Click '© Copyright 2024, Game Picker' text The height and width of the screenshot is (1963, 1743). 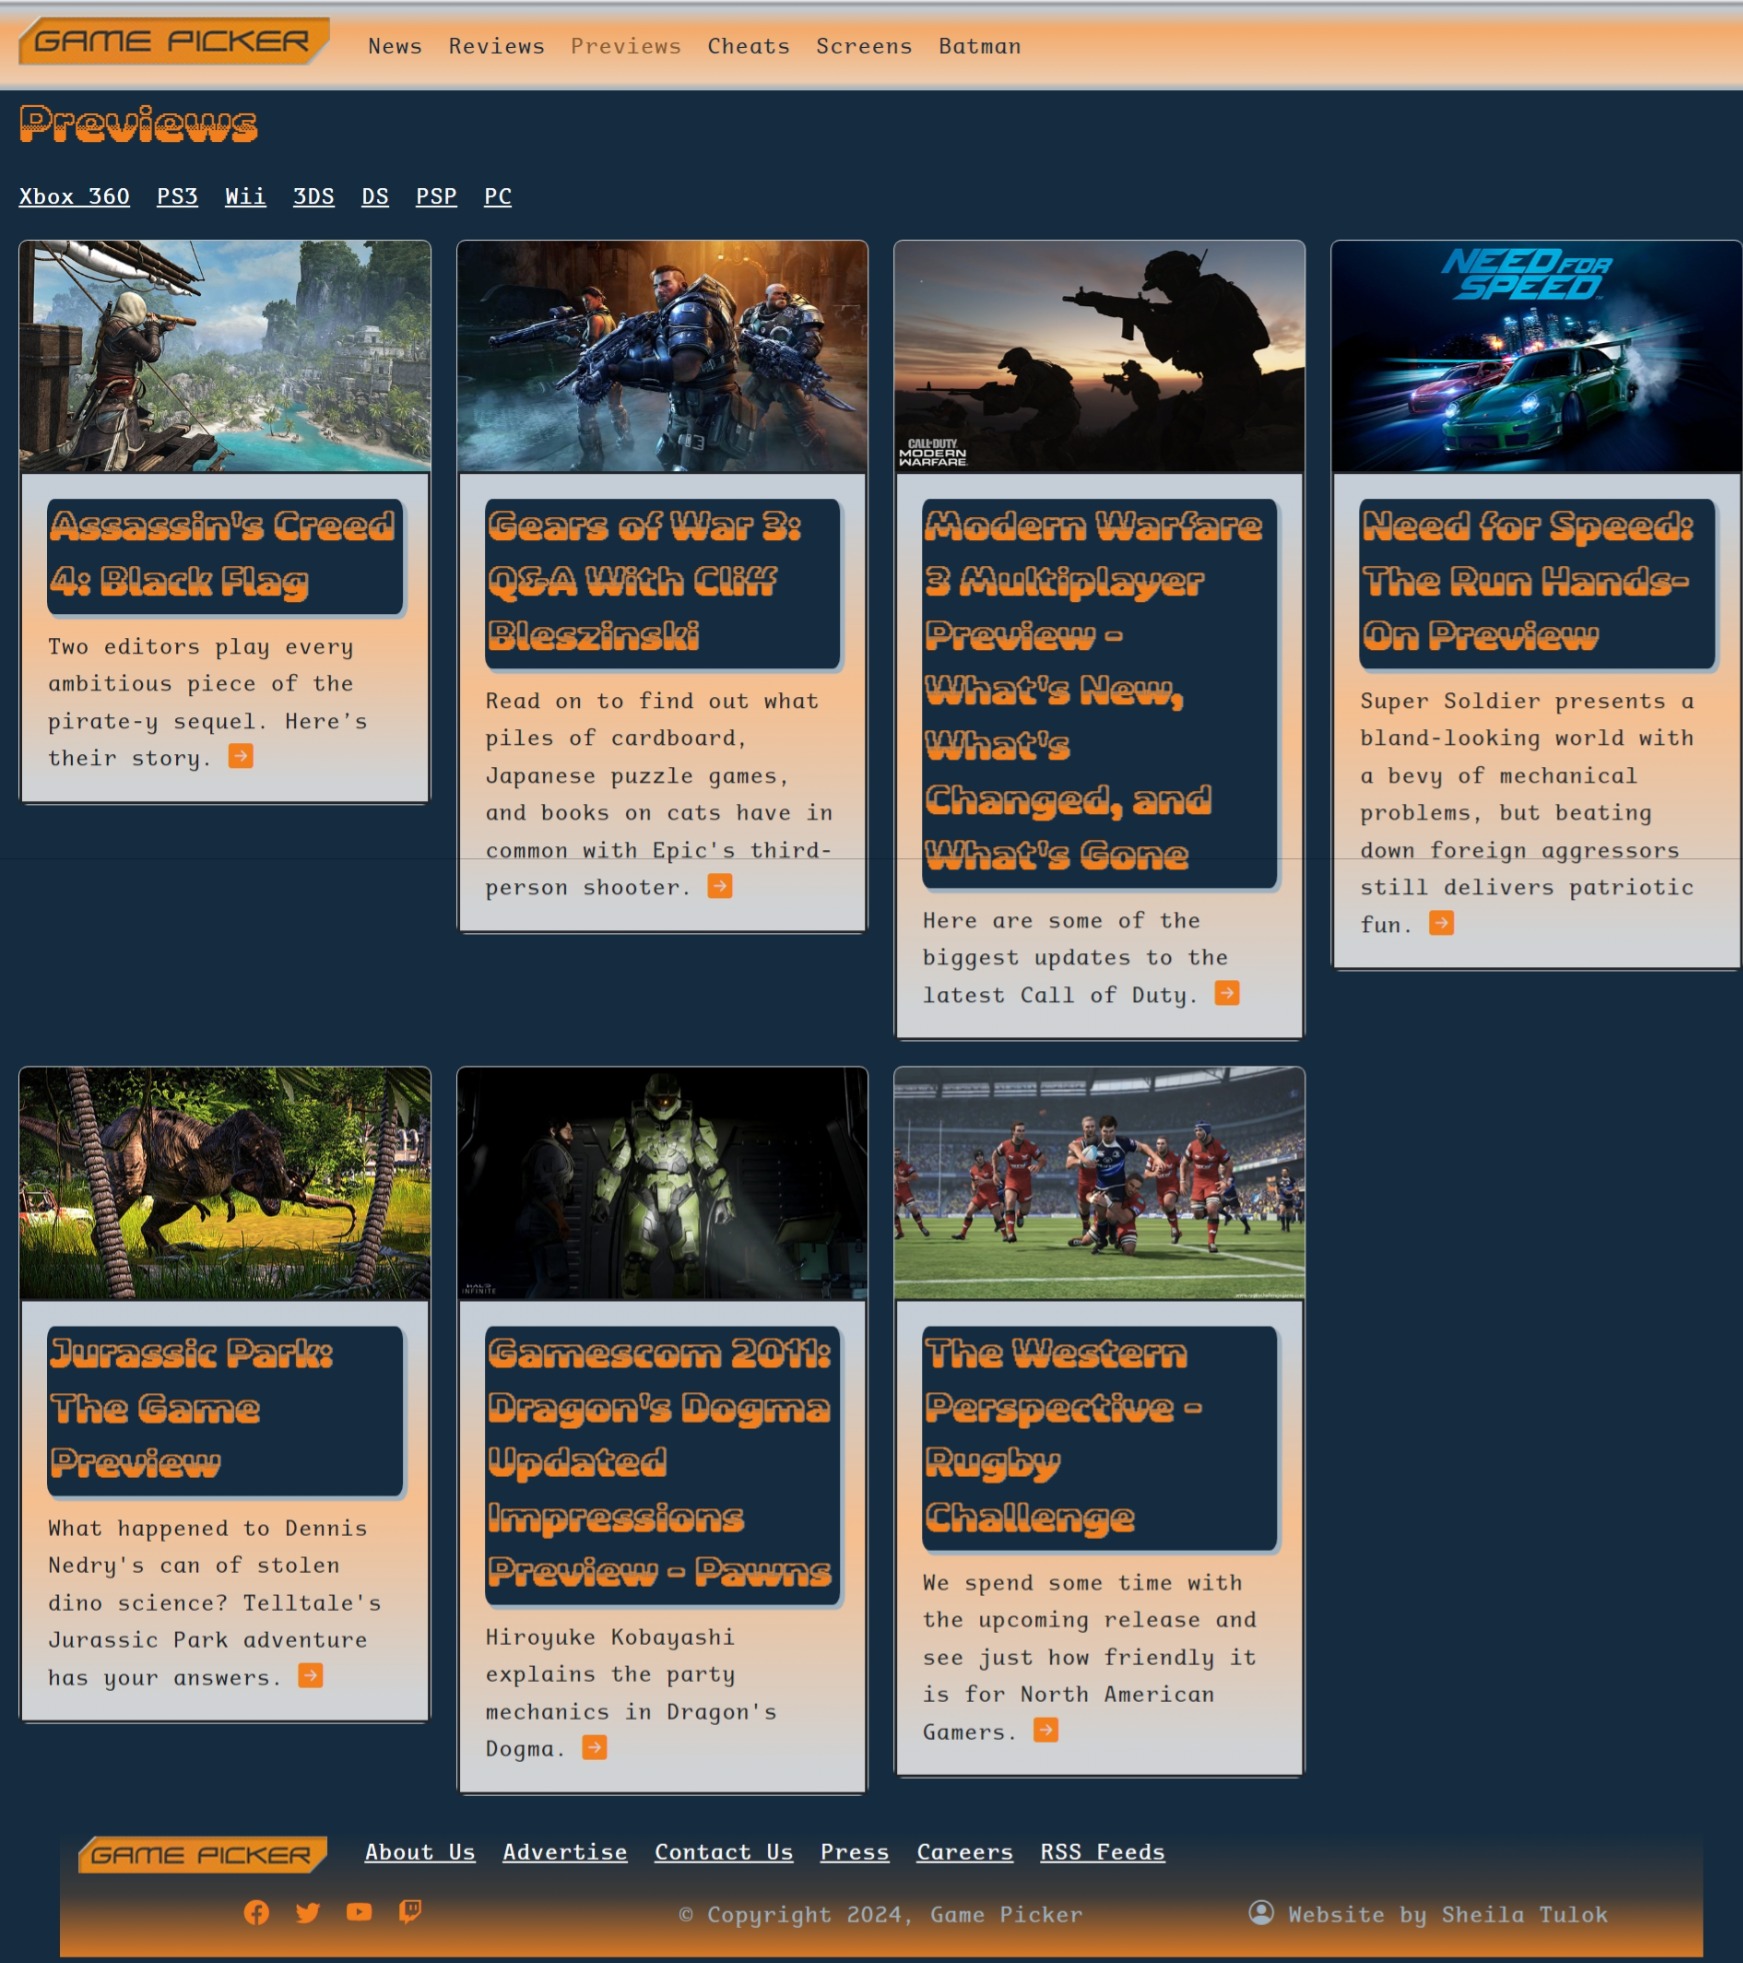tap(881, 1914)
